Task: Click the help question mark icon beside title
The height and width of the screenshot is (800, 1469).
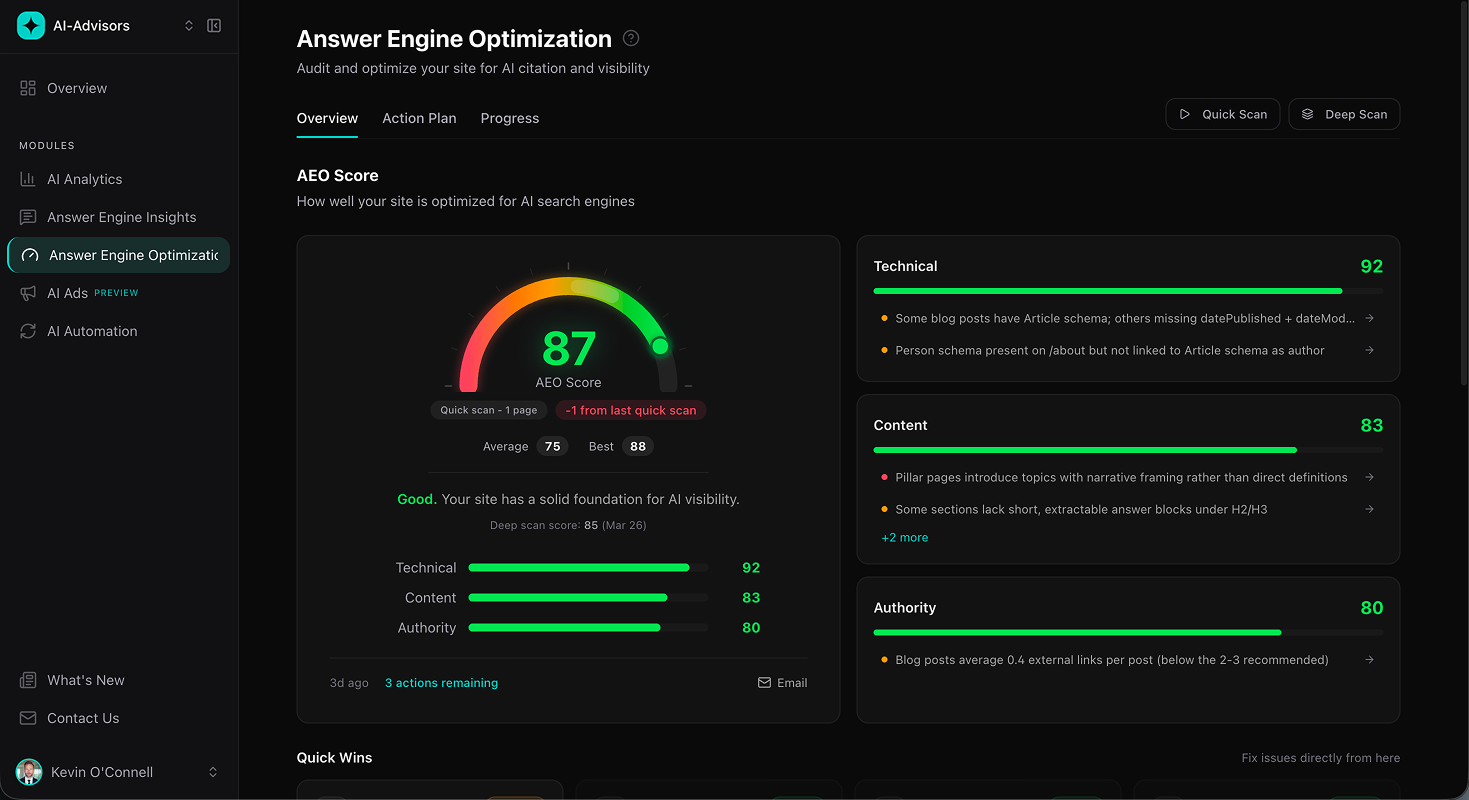Action: pyautogui.click(x=631, y=39)
